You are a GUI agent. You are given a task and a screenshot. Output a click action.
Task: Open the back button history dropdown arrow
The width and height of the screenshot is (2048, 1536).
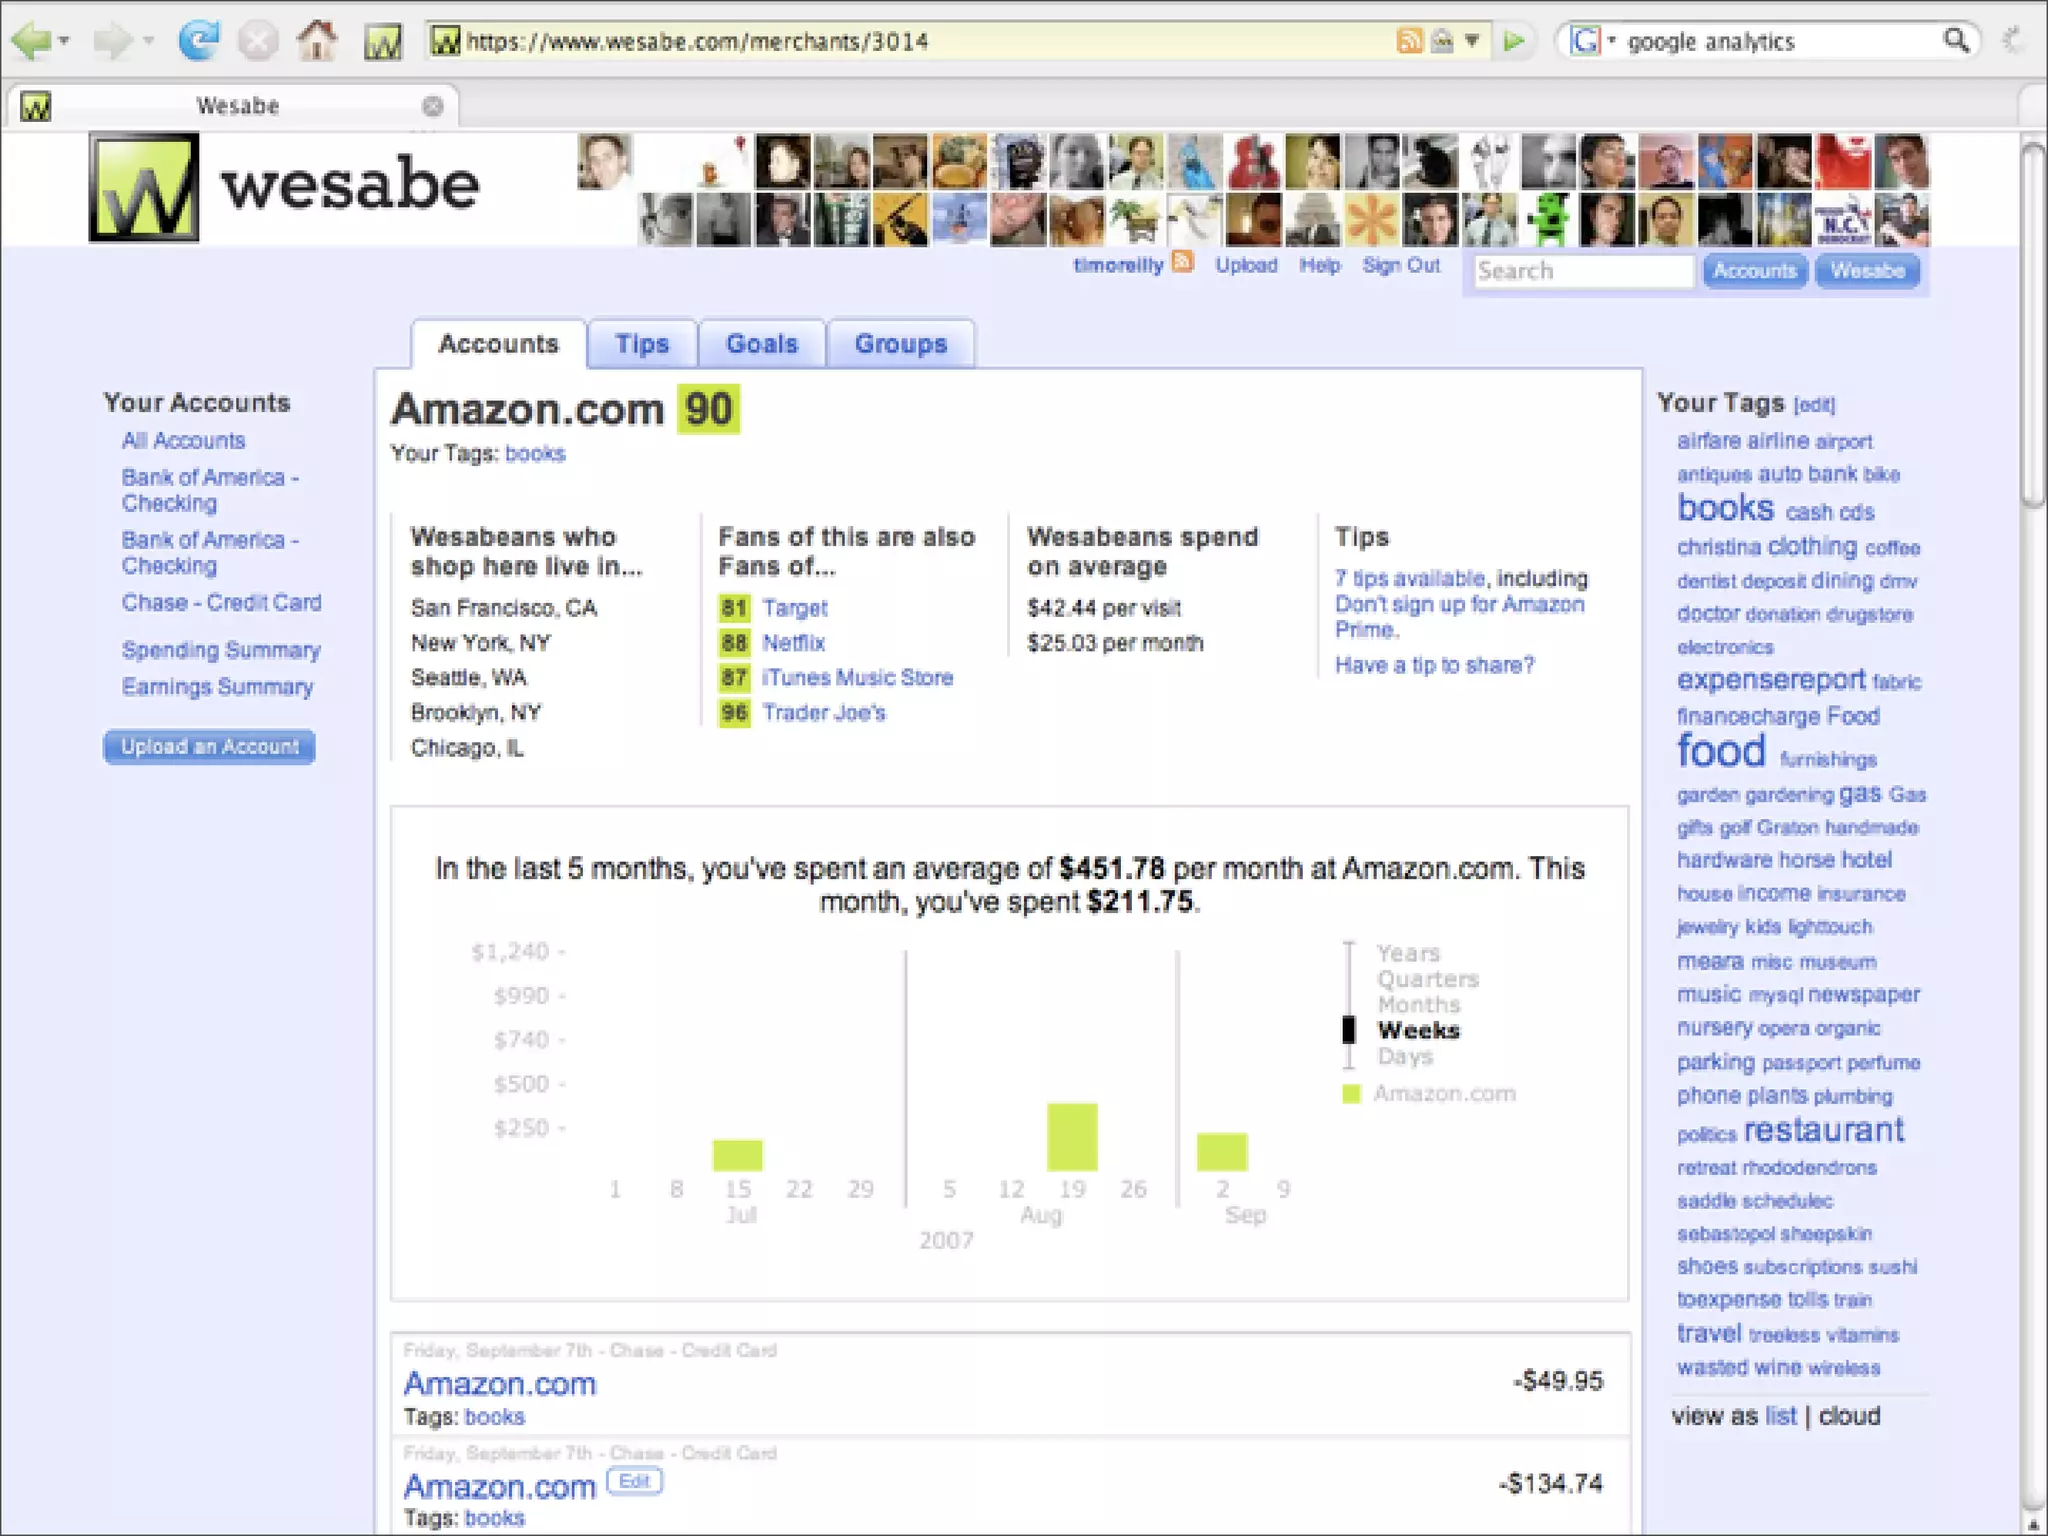65,41
